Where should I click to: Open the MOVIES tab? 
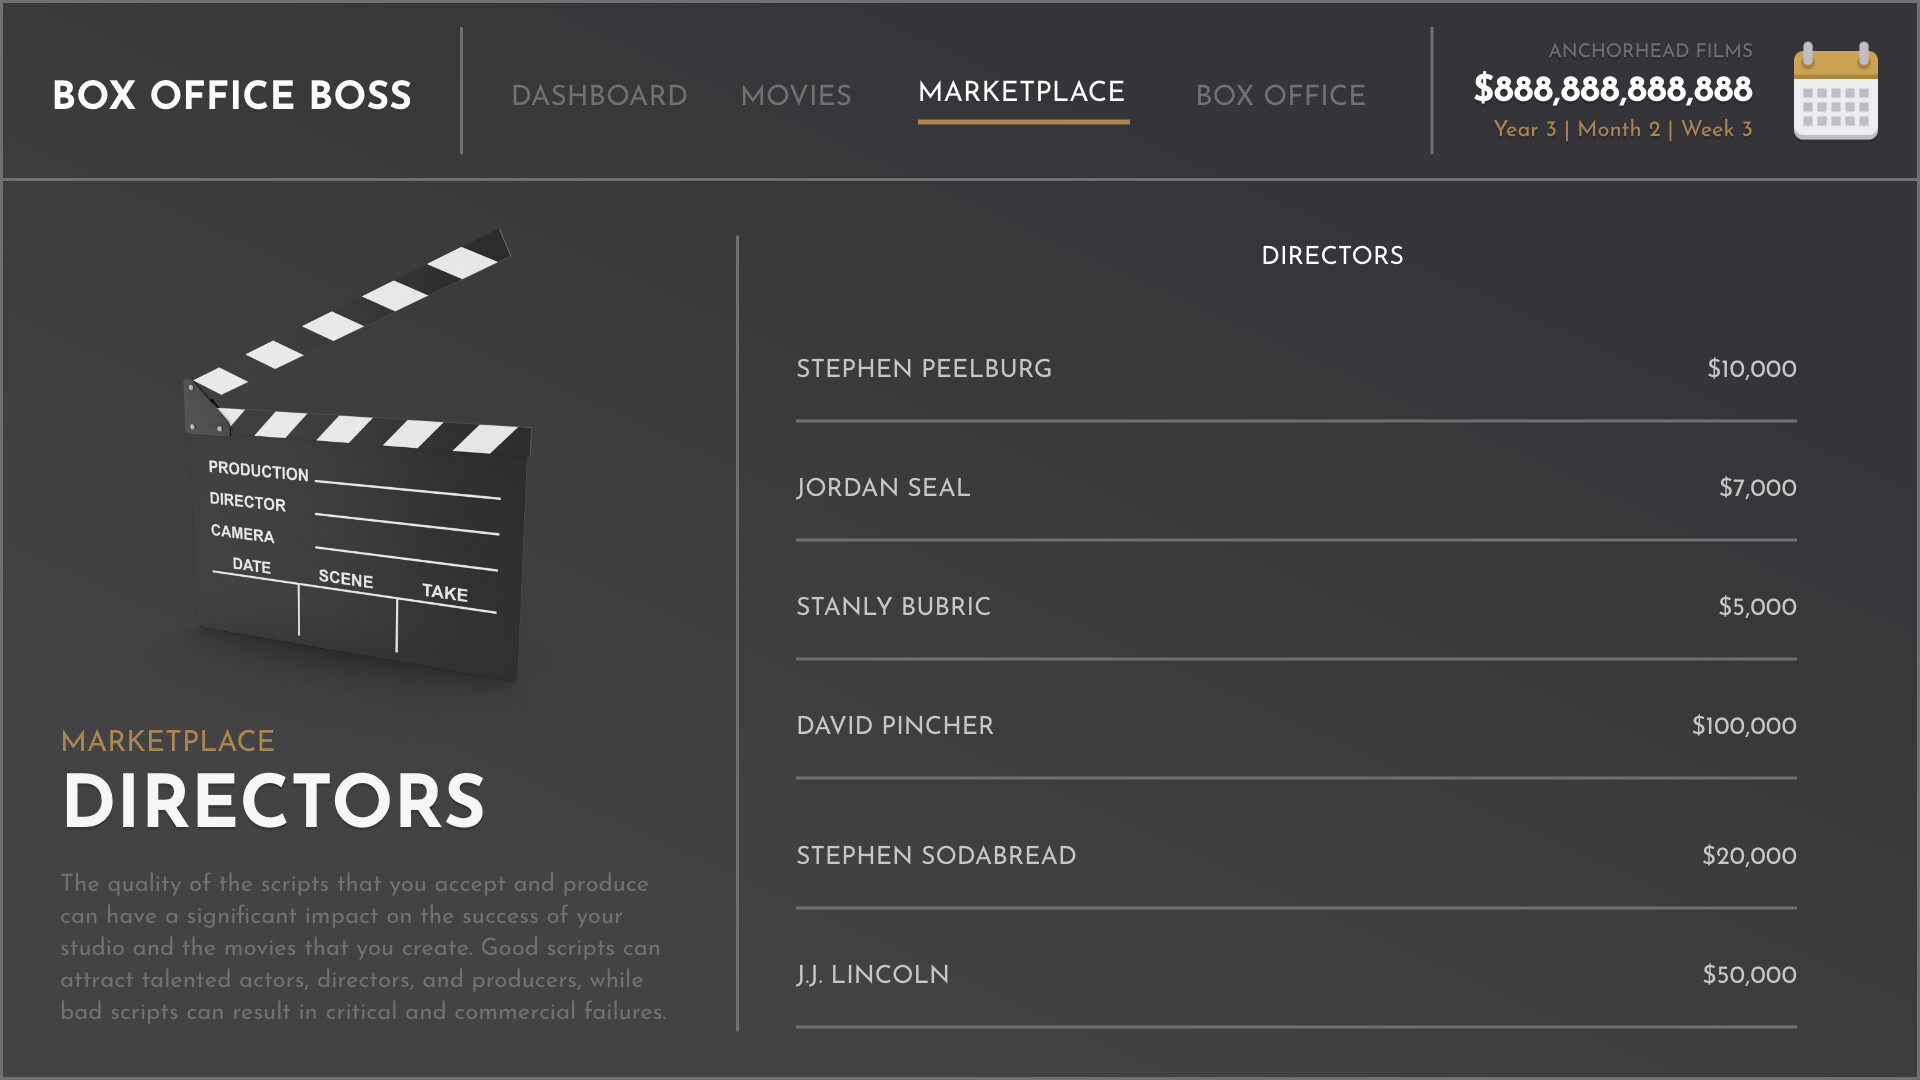796,95
